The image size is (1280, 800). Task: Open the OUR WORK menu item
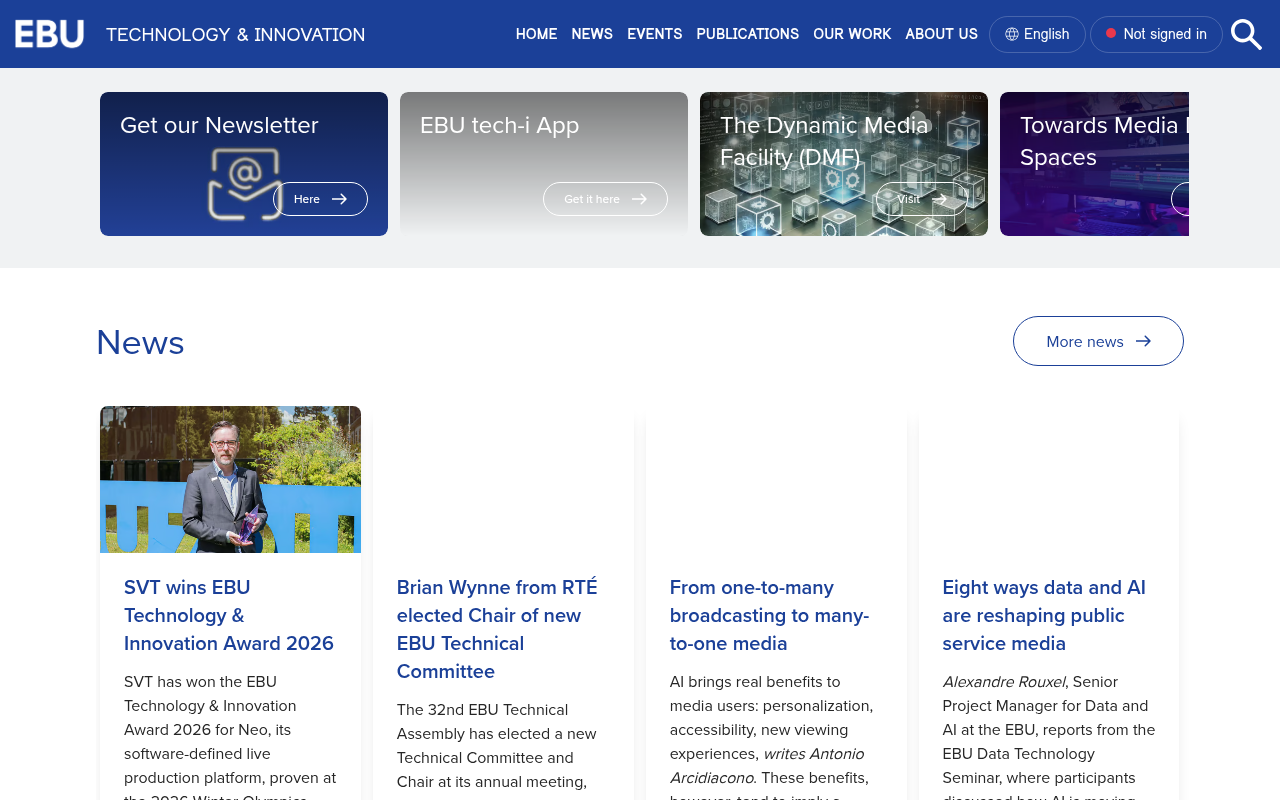pyautogui.click(x=852, y=34)
